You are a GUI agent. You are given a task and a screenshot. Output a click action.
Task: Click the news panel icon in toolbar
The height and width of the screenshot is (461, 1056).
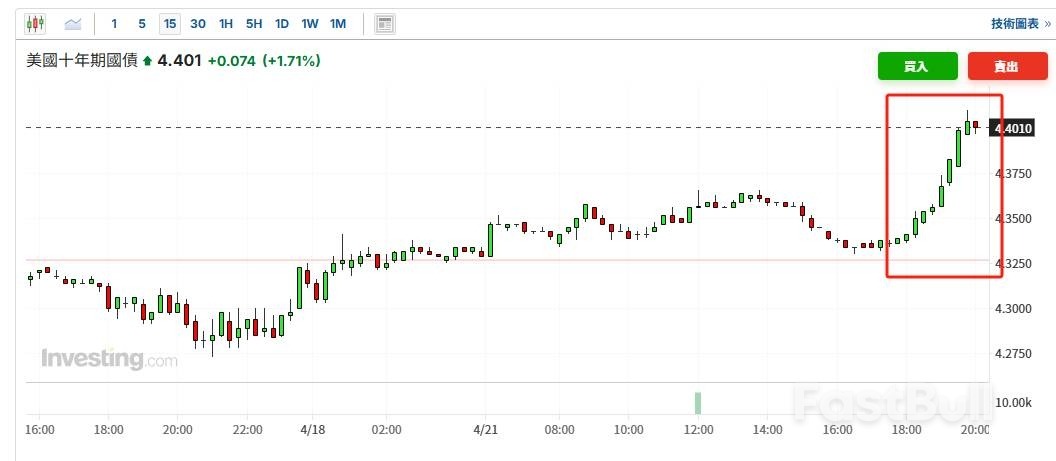pyautogui.click(x=384, y=23)
